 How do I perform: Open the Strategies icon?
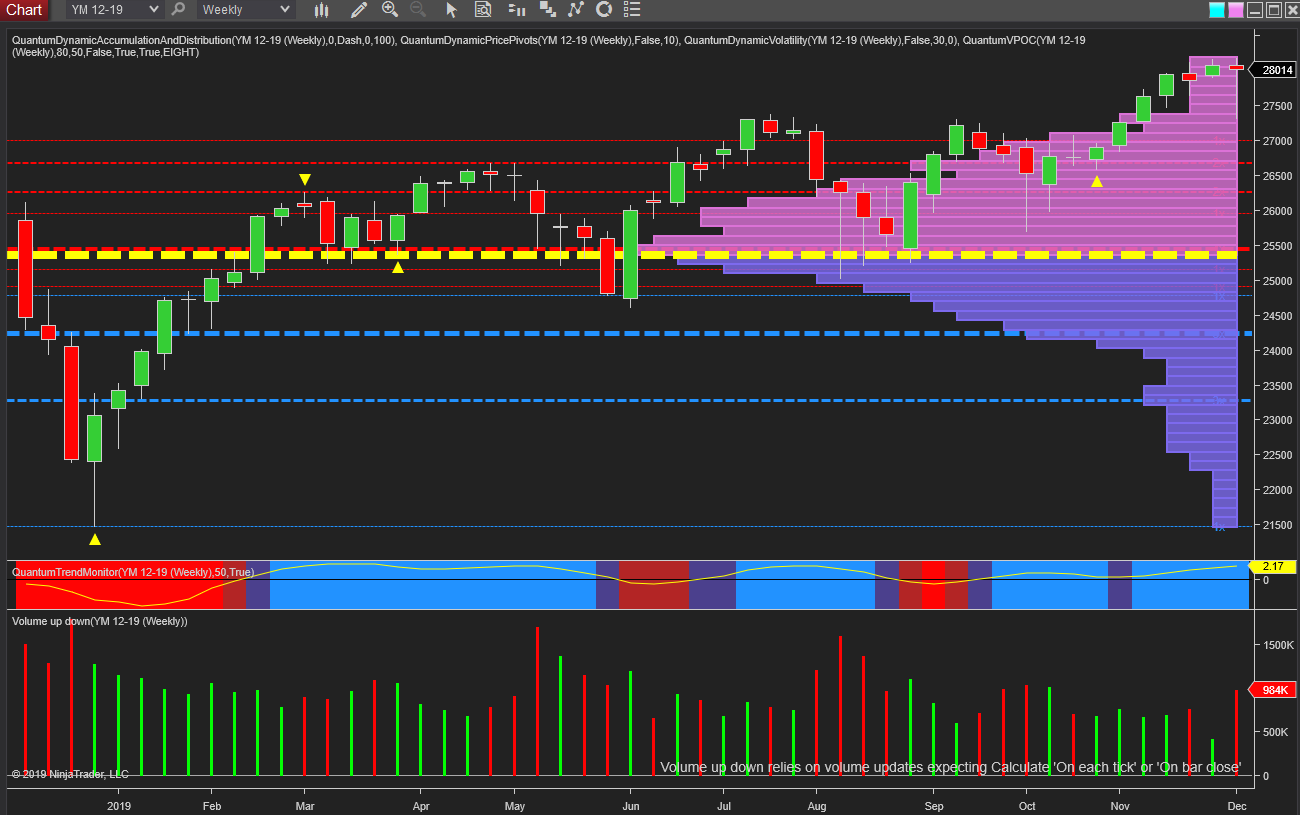(x=603, y=10)
